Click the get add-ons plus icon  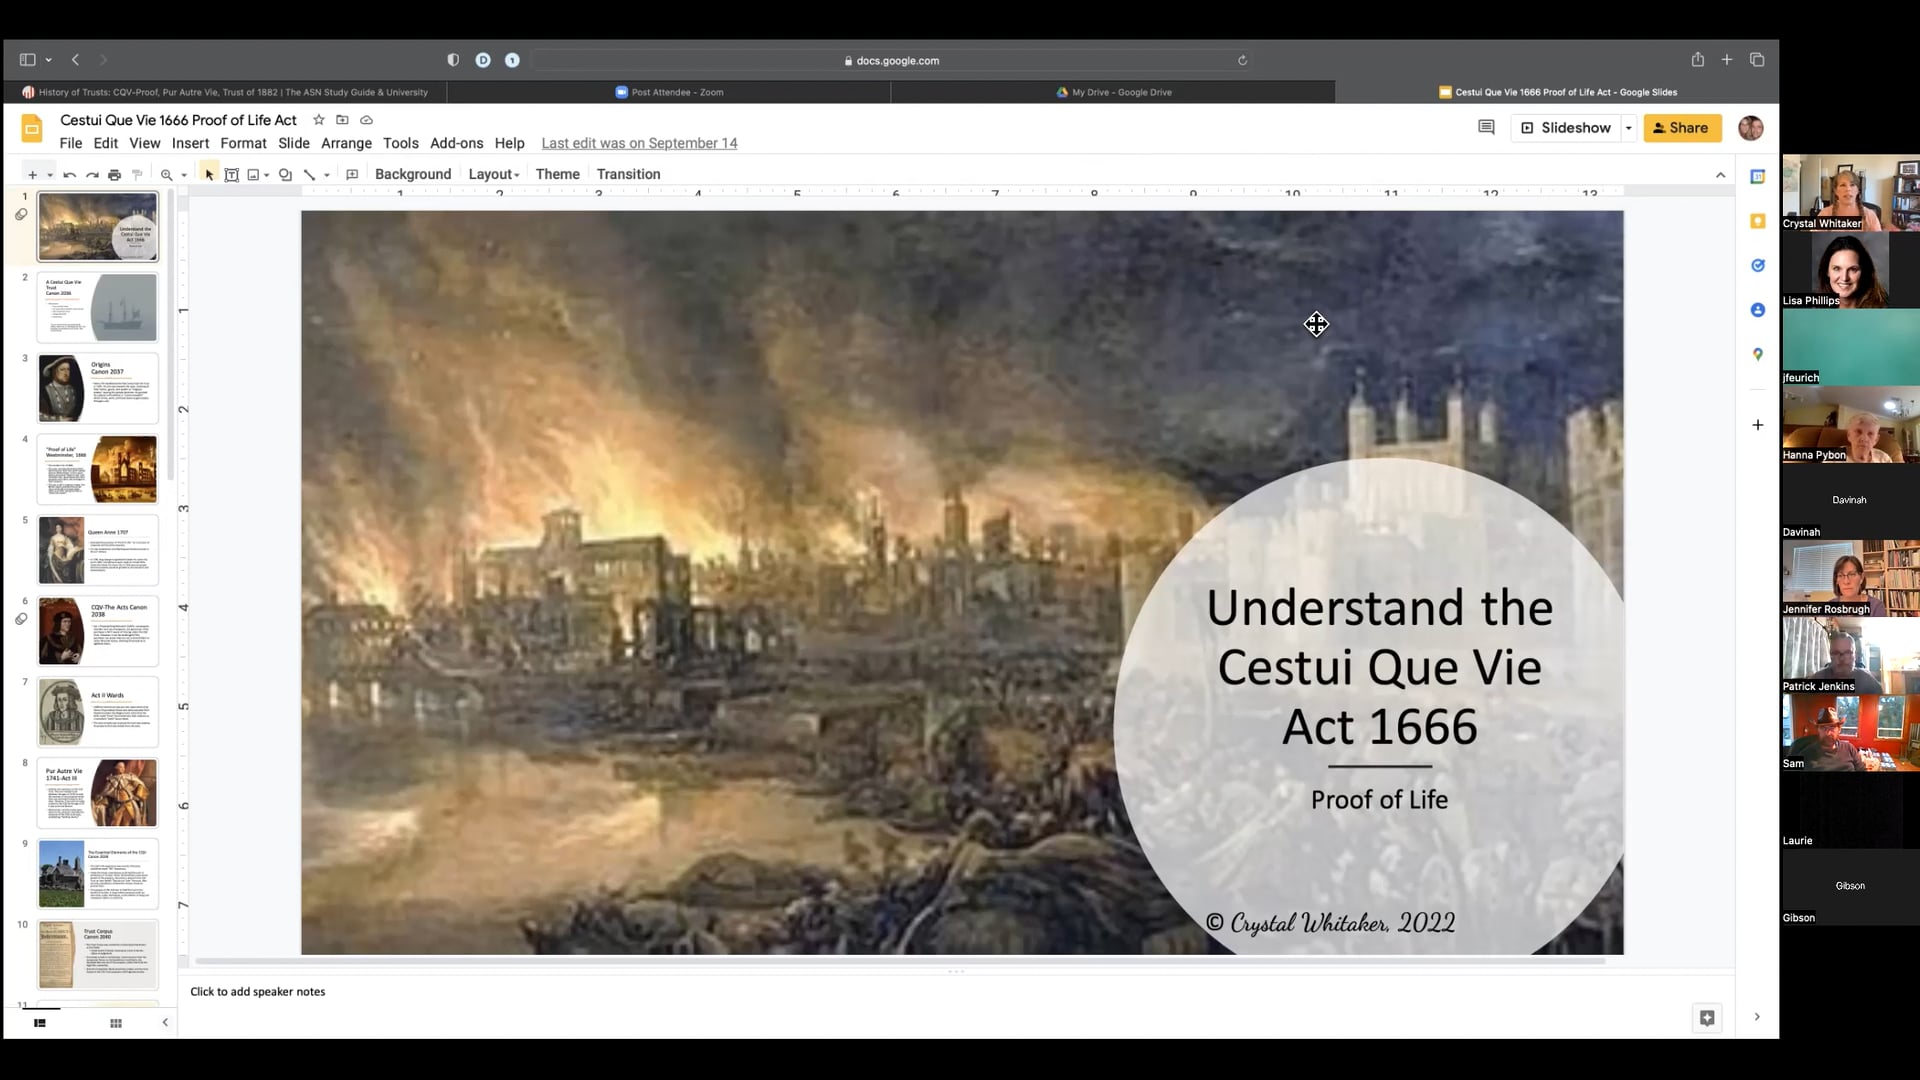[x=1758, y=425]
